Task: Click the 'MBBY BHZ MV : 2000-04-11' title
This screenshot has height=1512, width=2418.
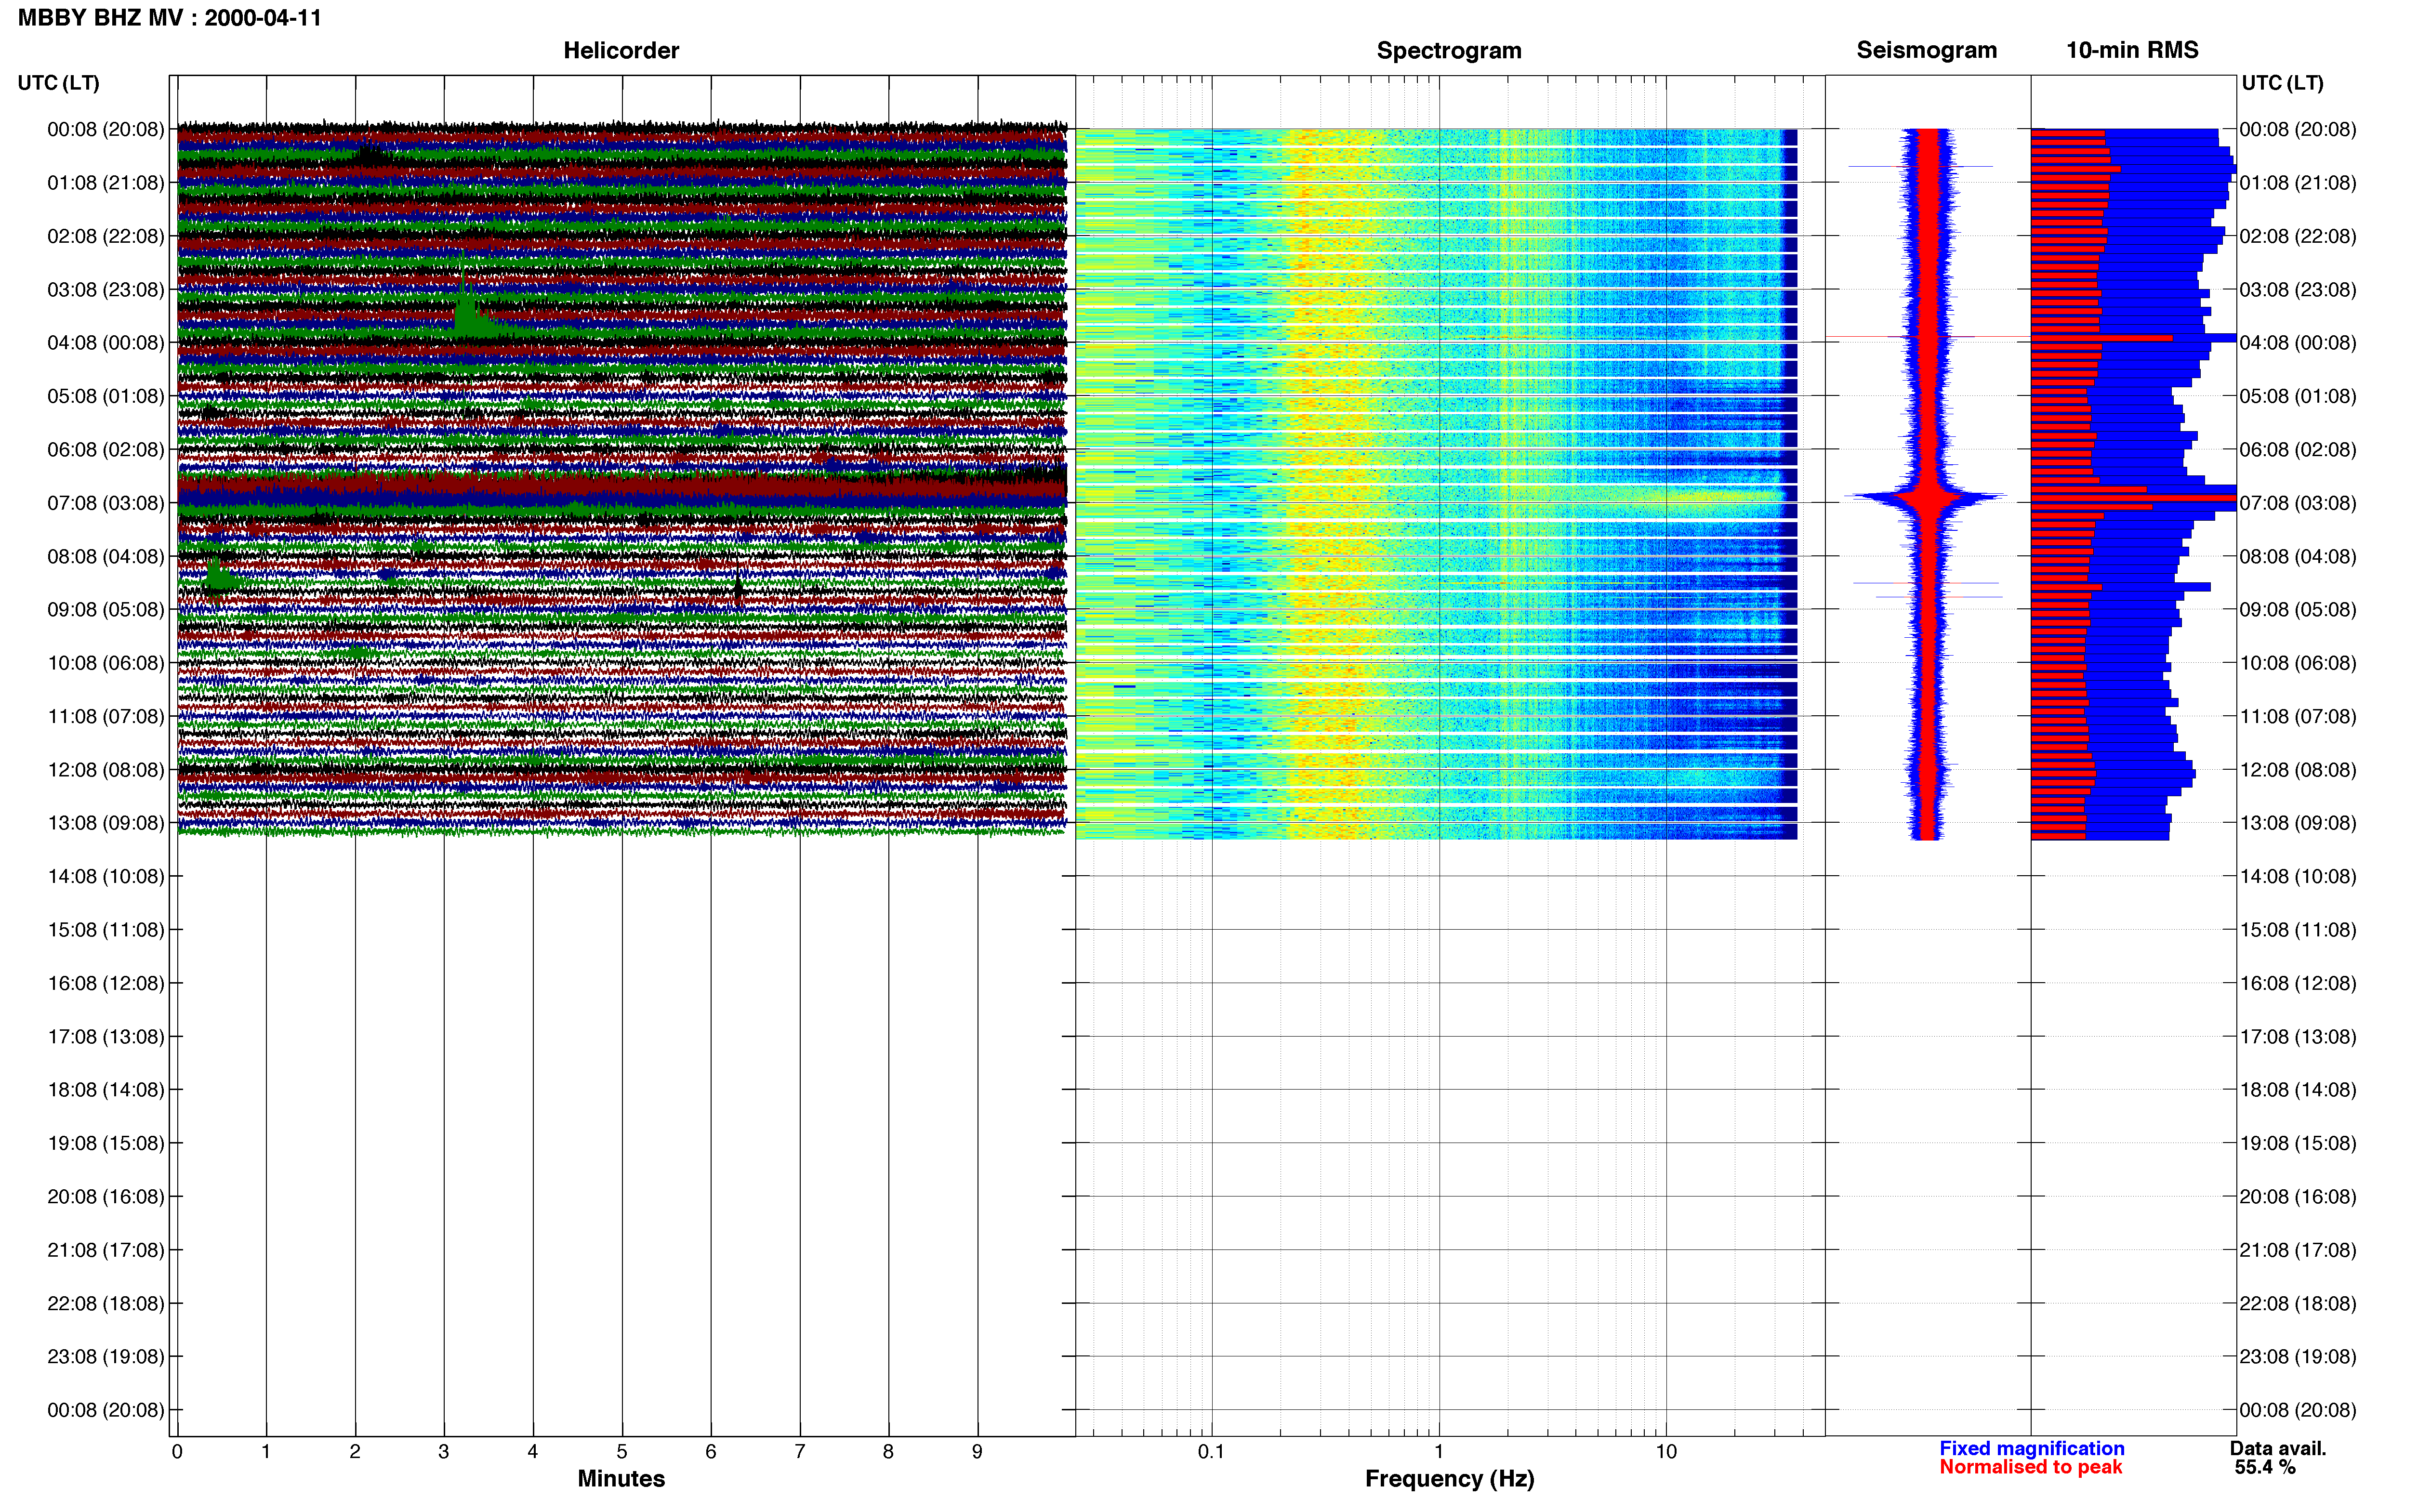Action: pyautogui.click(x=170, y=17)
